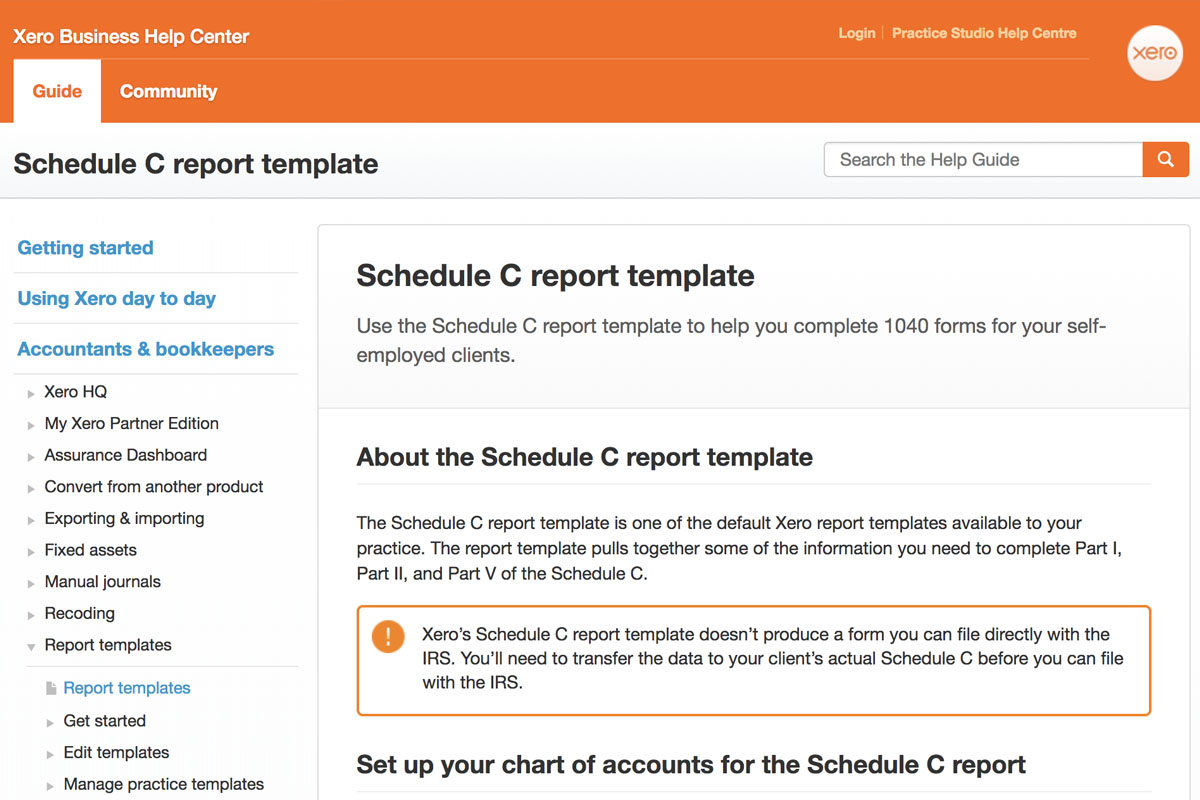The image size is (1200, 800).
Task: Open the Recoding item
Action: [x=79, y=614]
